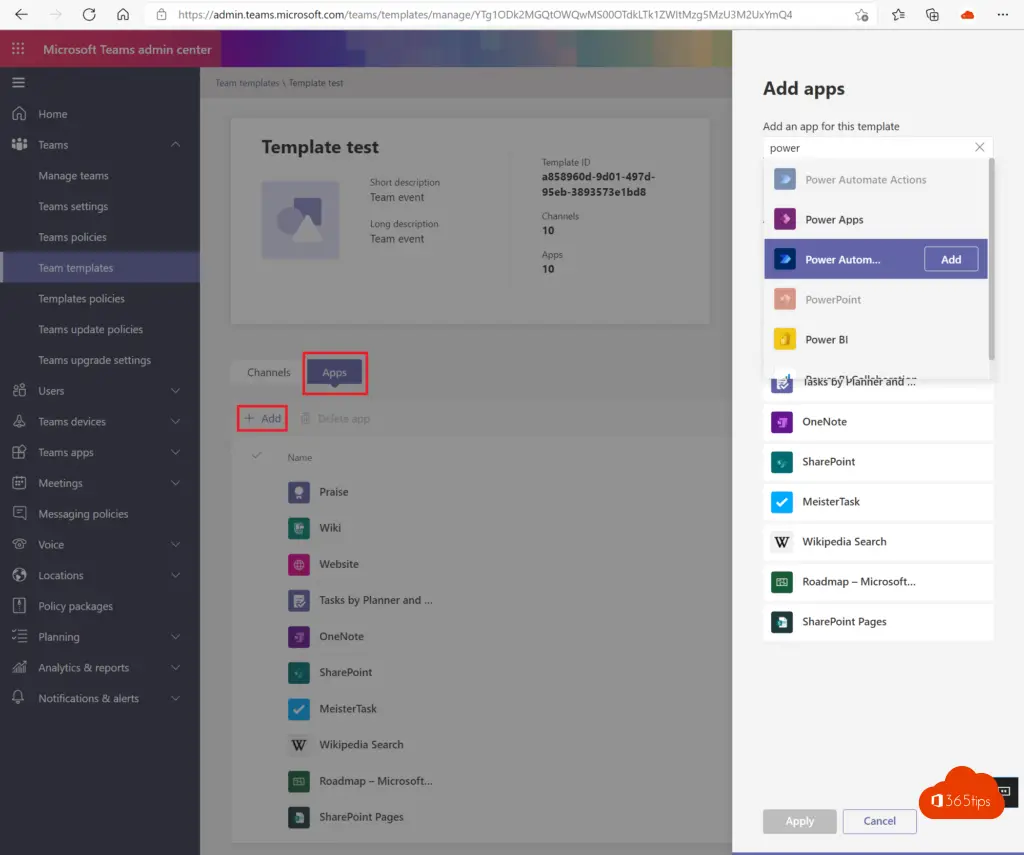Screen dimensions: 1024x855
Task: Open Manage teams in sidebar
Action: click(73, 175)
